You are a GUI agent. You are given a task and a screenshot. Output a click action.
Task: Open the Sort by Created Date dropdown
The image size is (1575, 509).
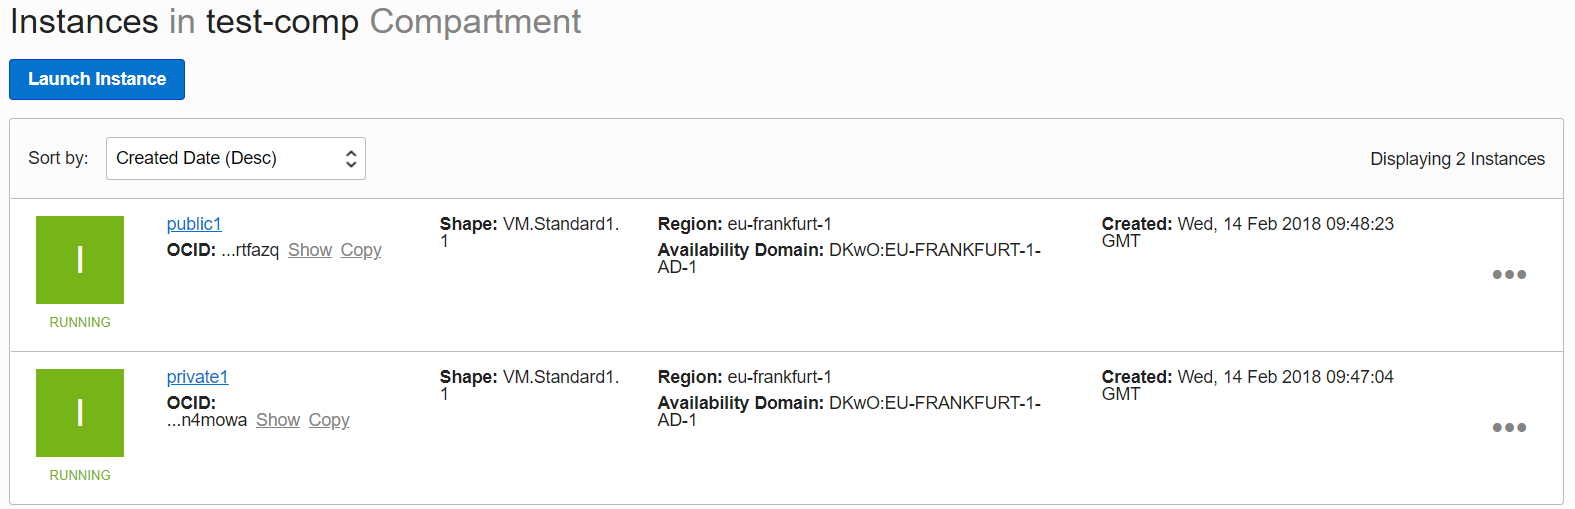click(x=236, y=158)
